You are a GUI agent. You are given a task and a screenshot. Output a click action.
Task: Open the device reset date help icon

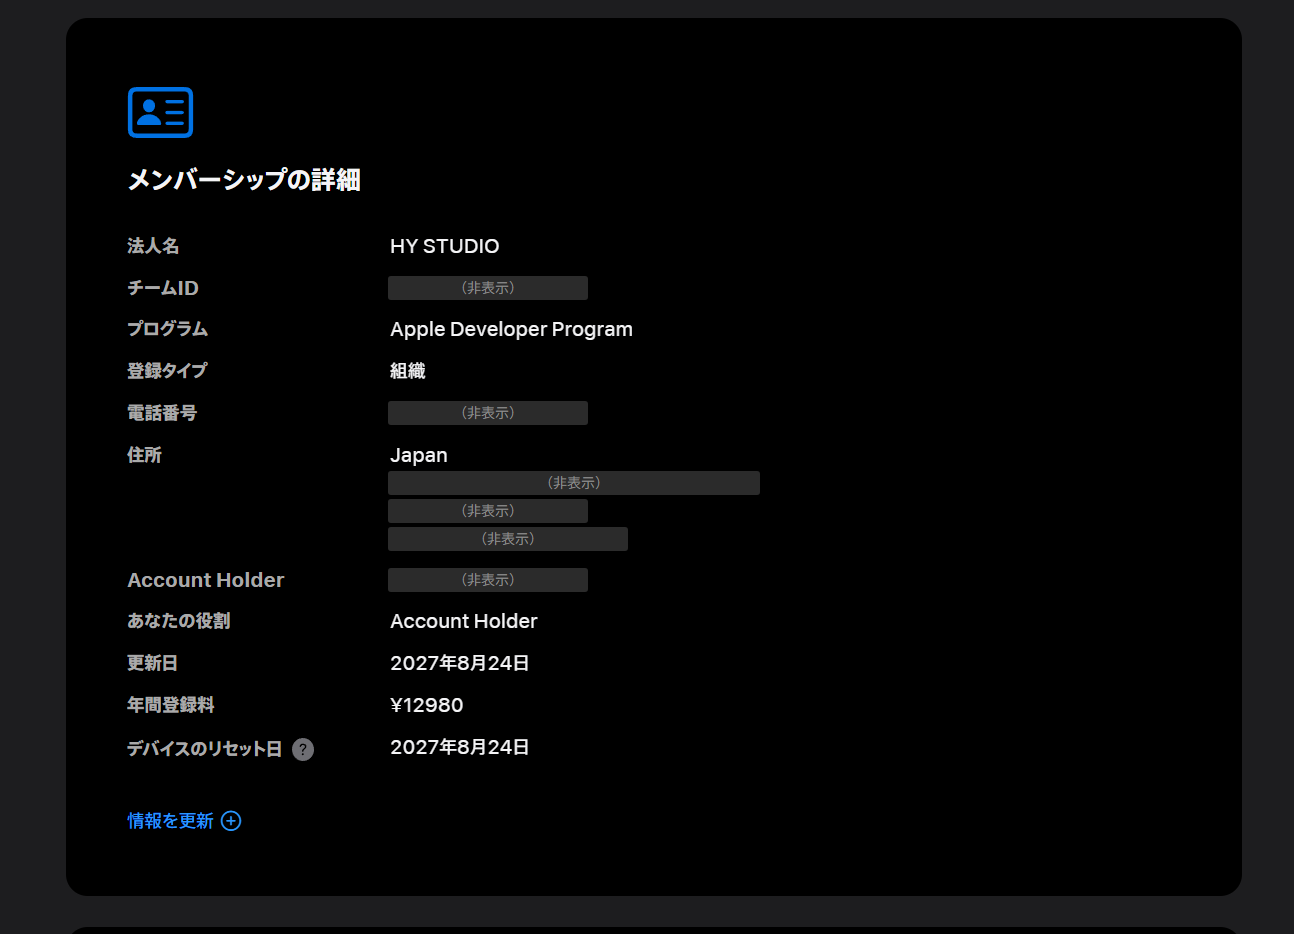[303, 749]
